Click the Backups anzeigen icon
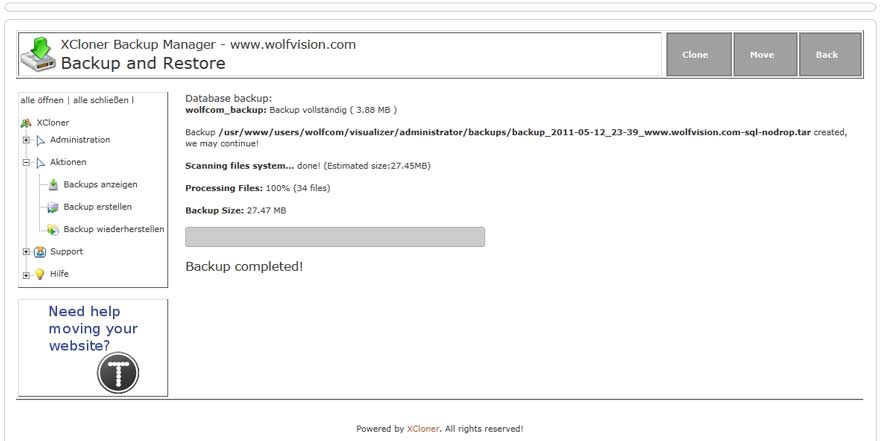This screenshot has height=441, width=880. point(53,185)
